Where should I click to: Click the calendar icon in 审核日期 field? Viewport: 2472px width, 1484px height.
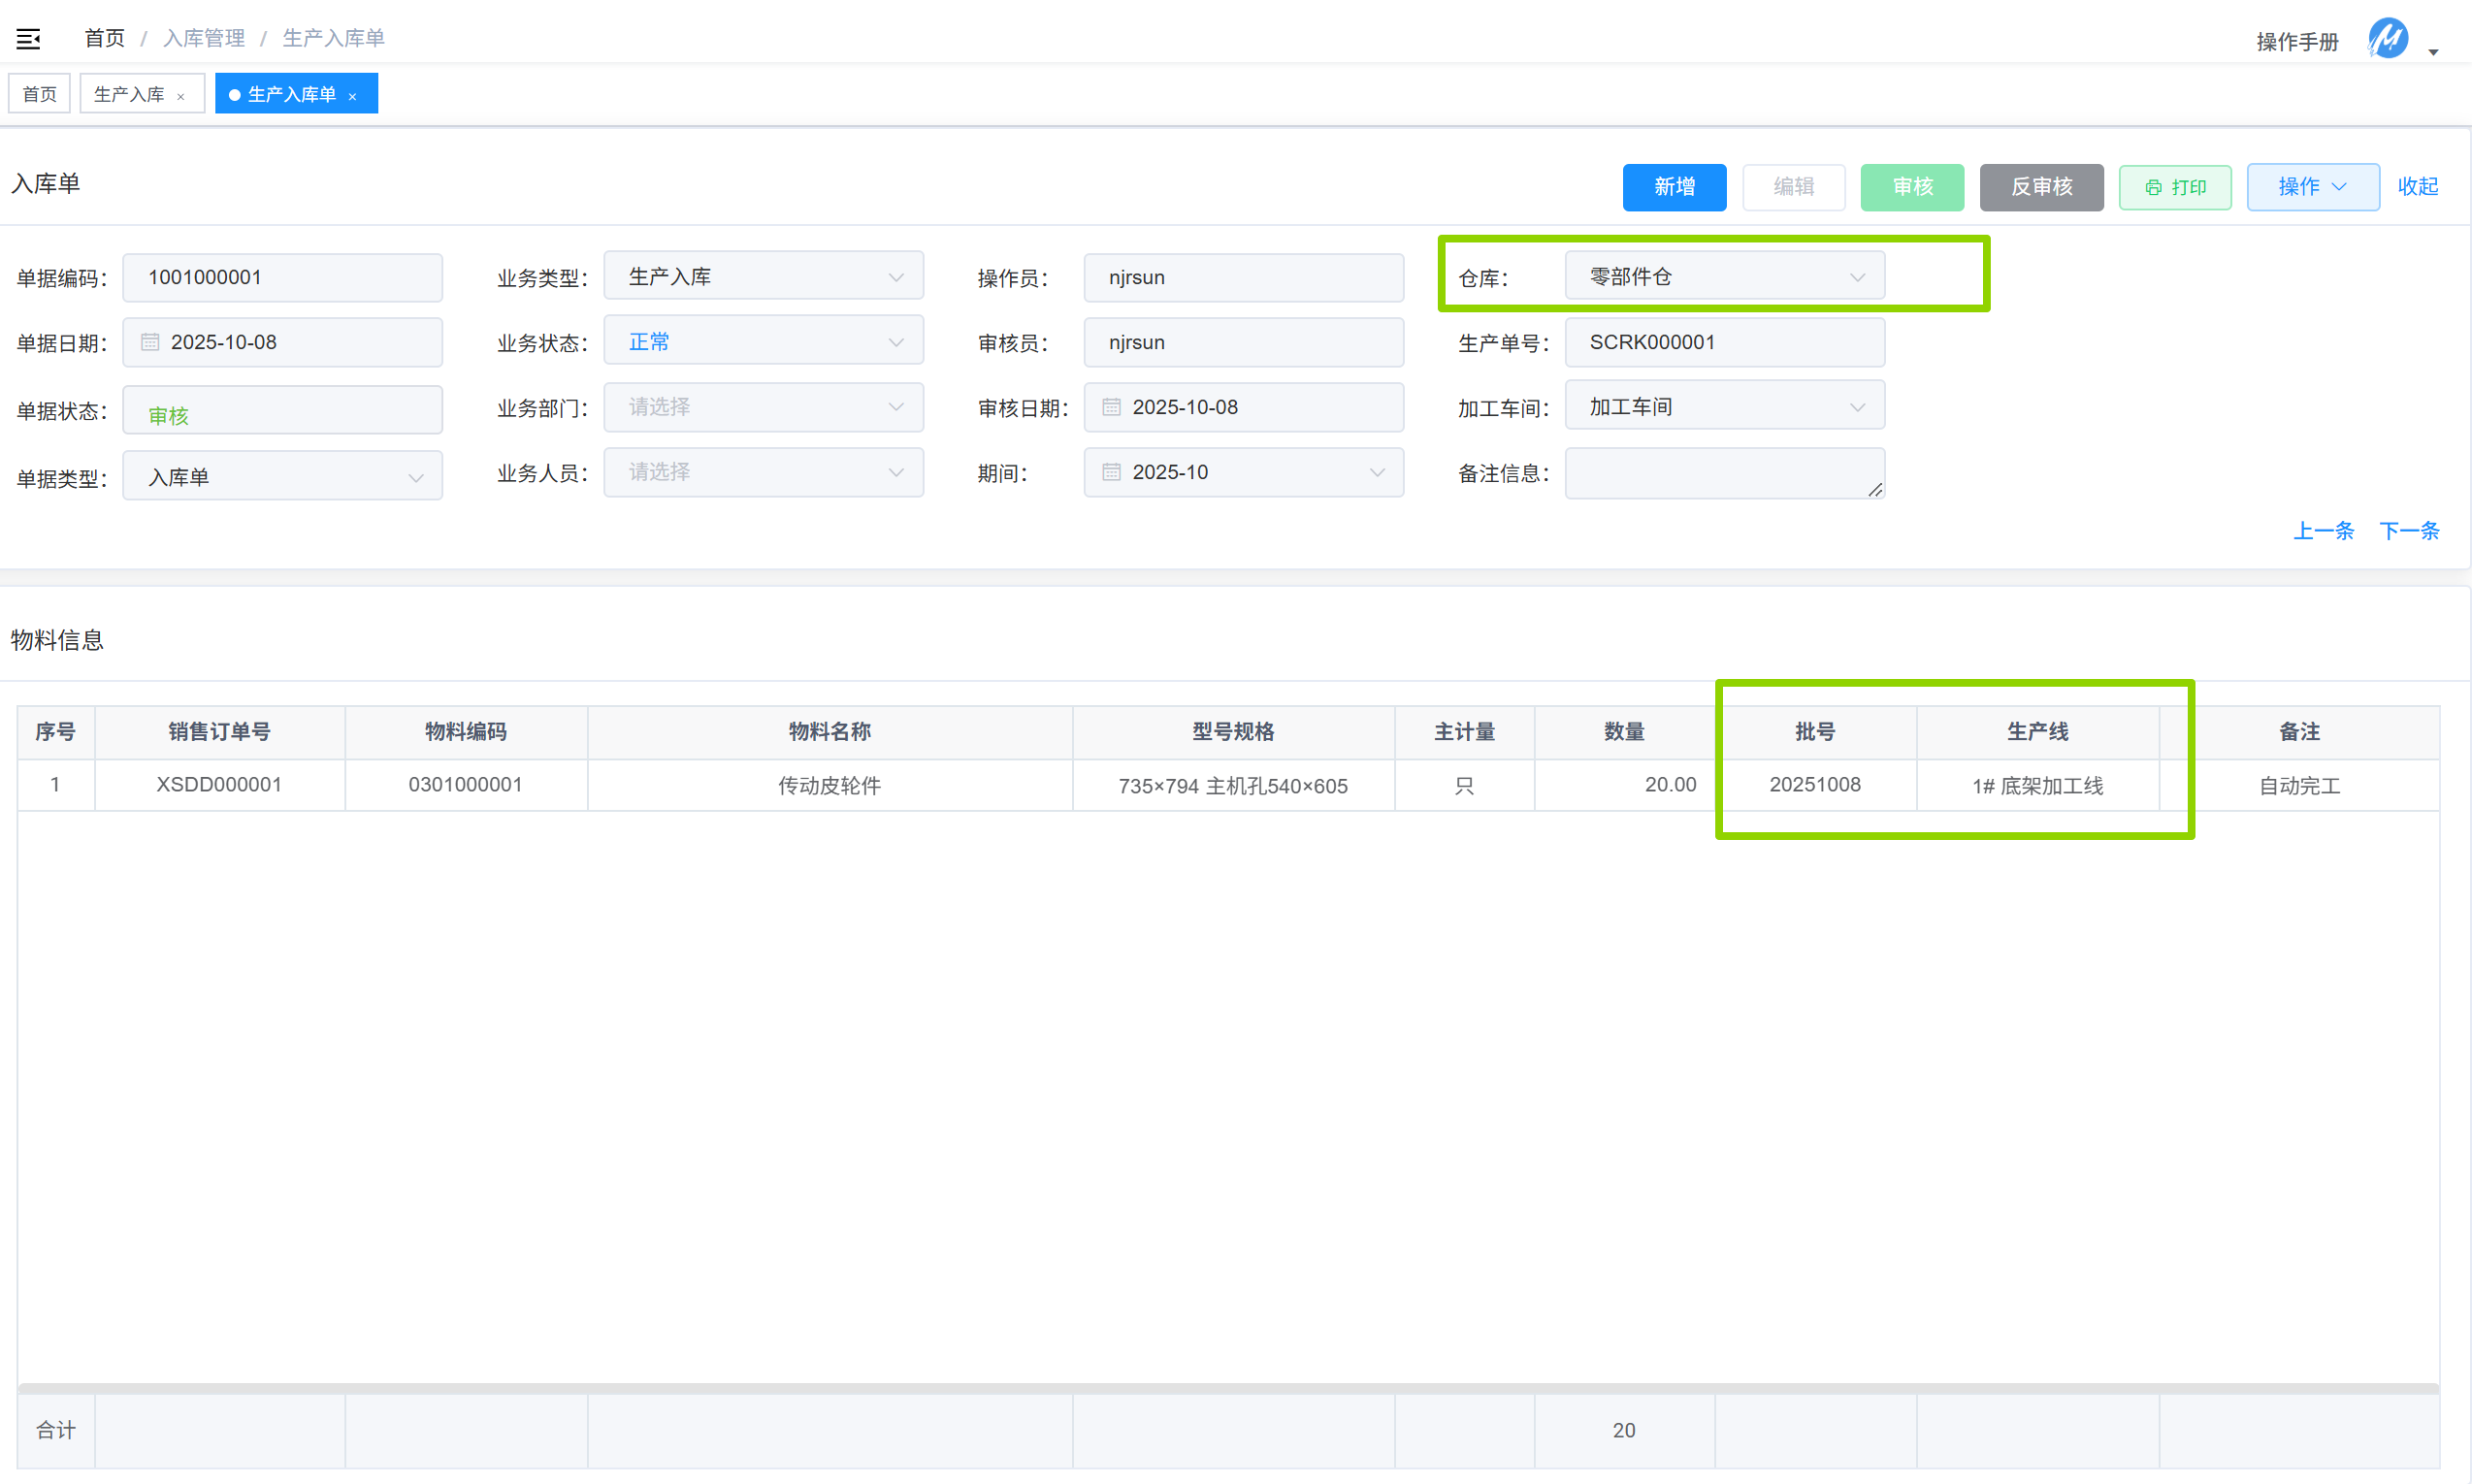pos(1111,407)
